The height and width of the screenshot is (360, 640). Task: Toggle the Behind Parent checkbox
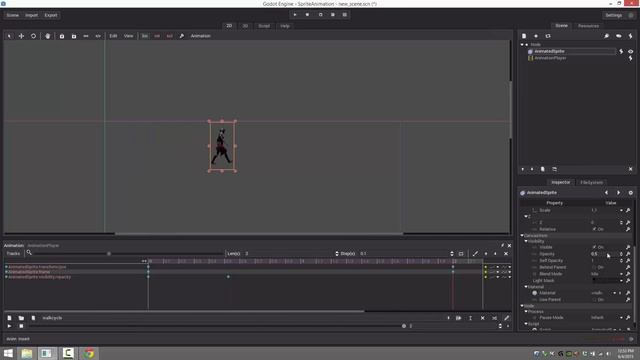pos(594,267)
